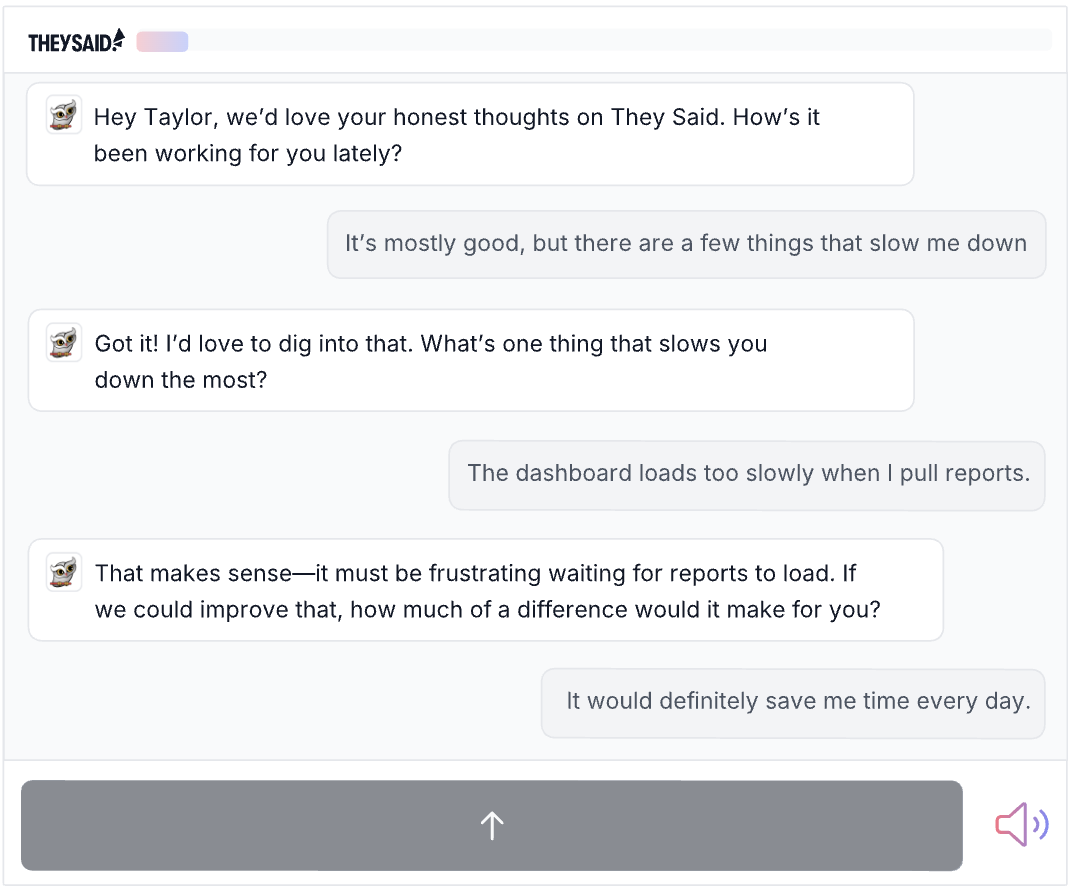
Task: Select the 'save me time every day' reply
Action: [793, 703]
